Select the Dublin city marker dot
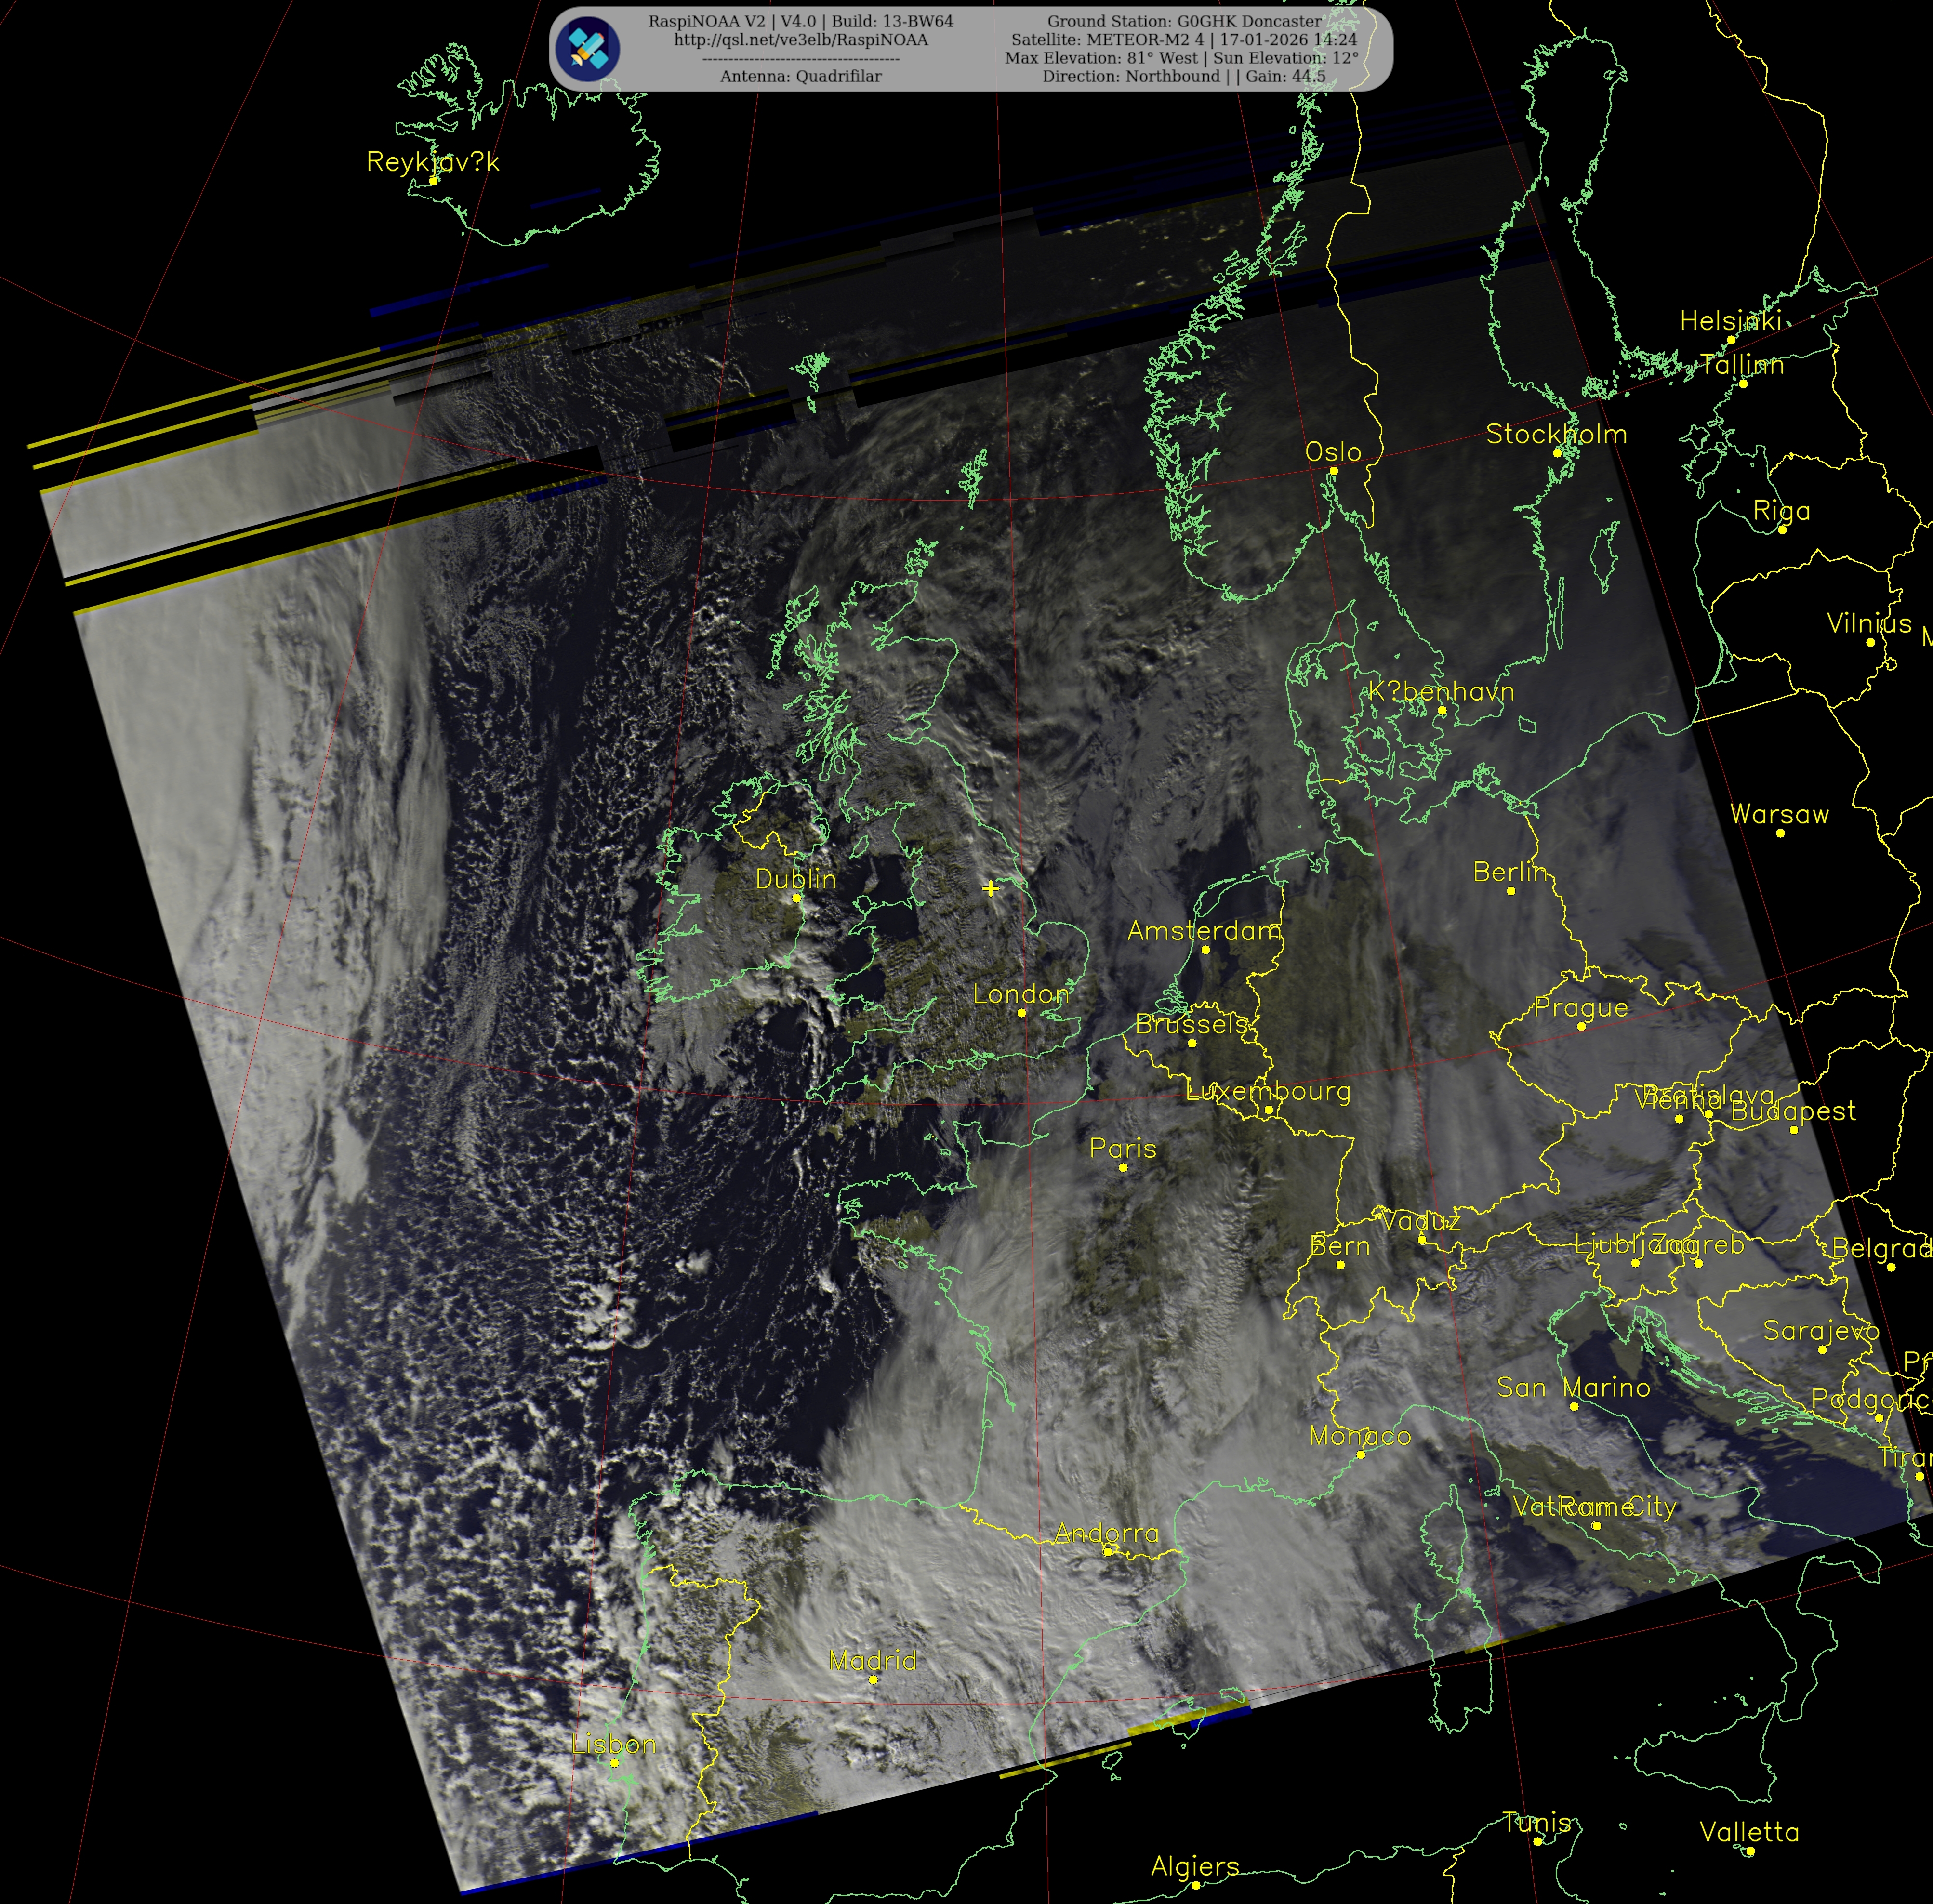The image size is (1933, 1904). pos(796,898)
